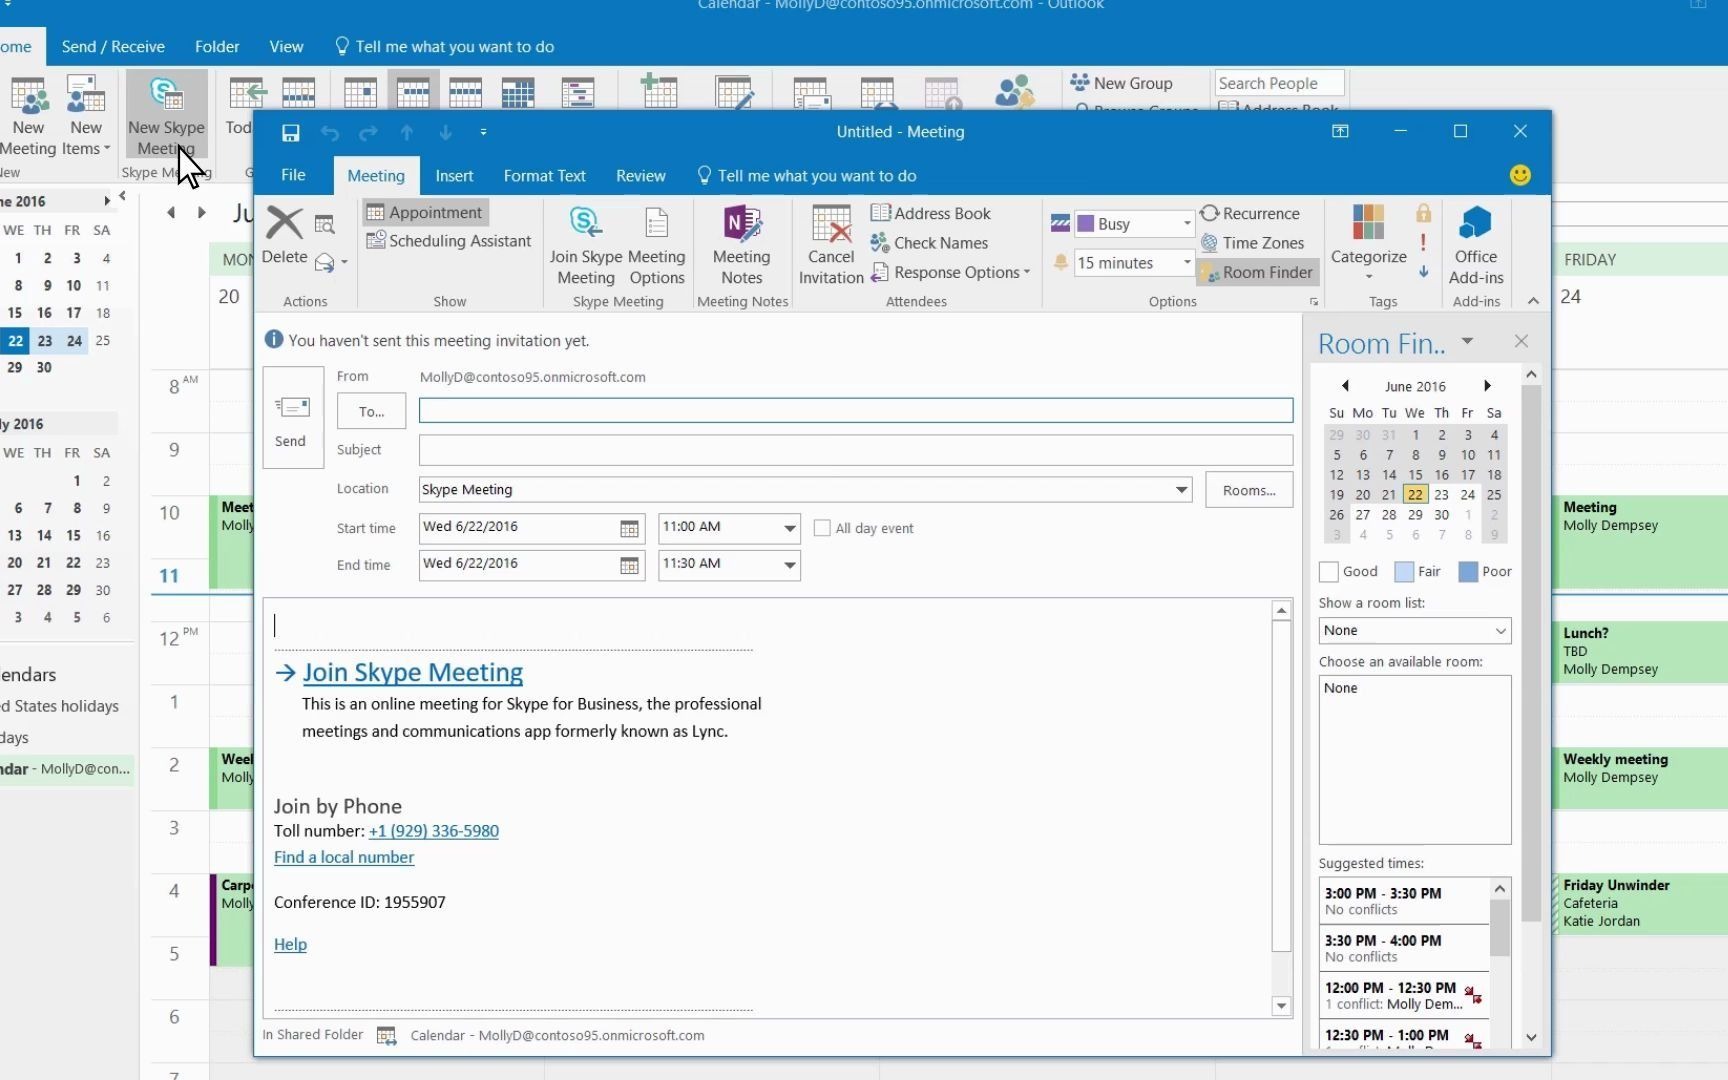
Task: Switch to Insert tab
Action: tap(454, 176)
